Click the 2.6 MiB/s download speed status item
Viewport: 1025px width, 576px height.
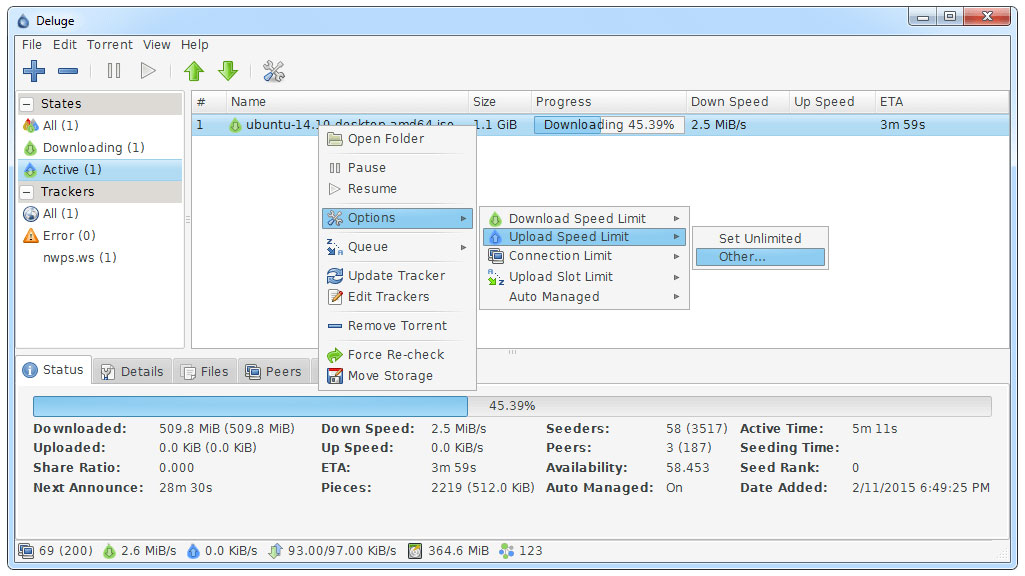(x=140, y=551)
